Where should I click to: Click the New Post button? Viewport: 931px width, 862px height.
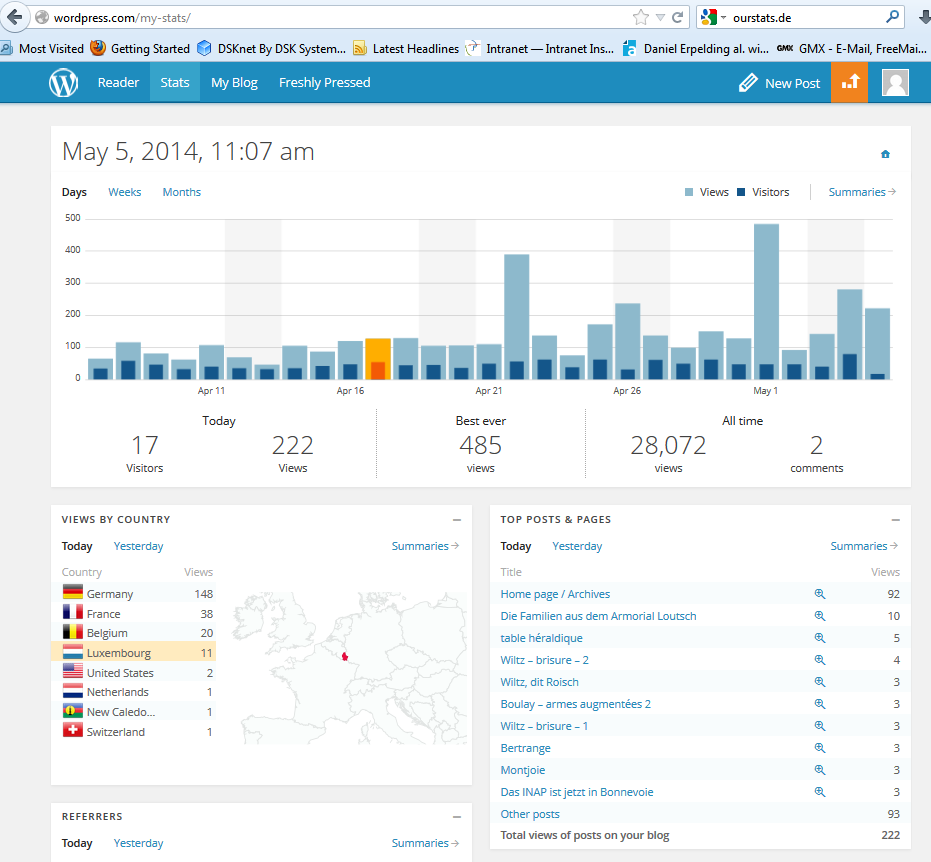(779, 83)
